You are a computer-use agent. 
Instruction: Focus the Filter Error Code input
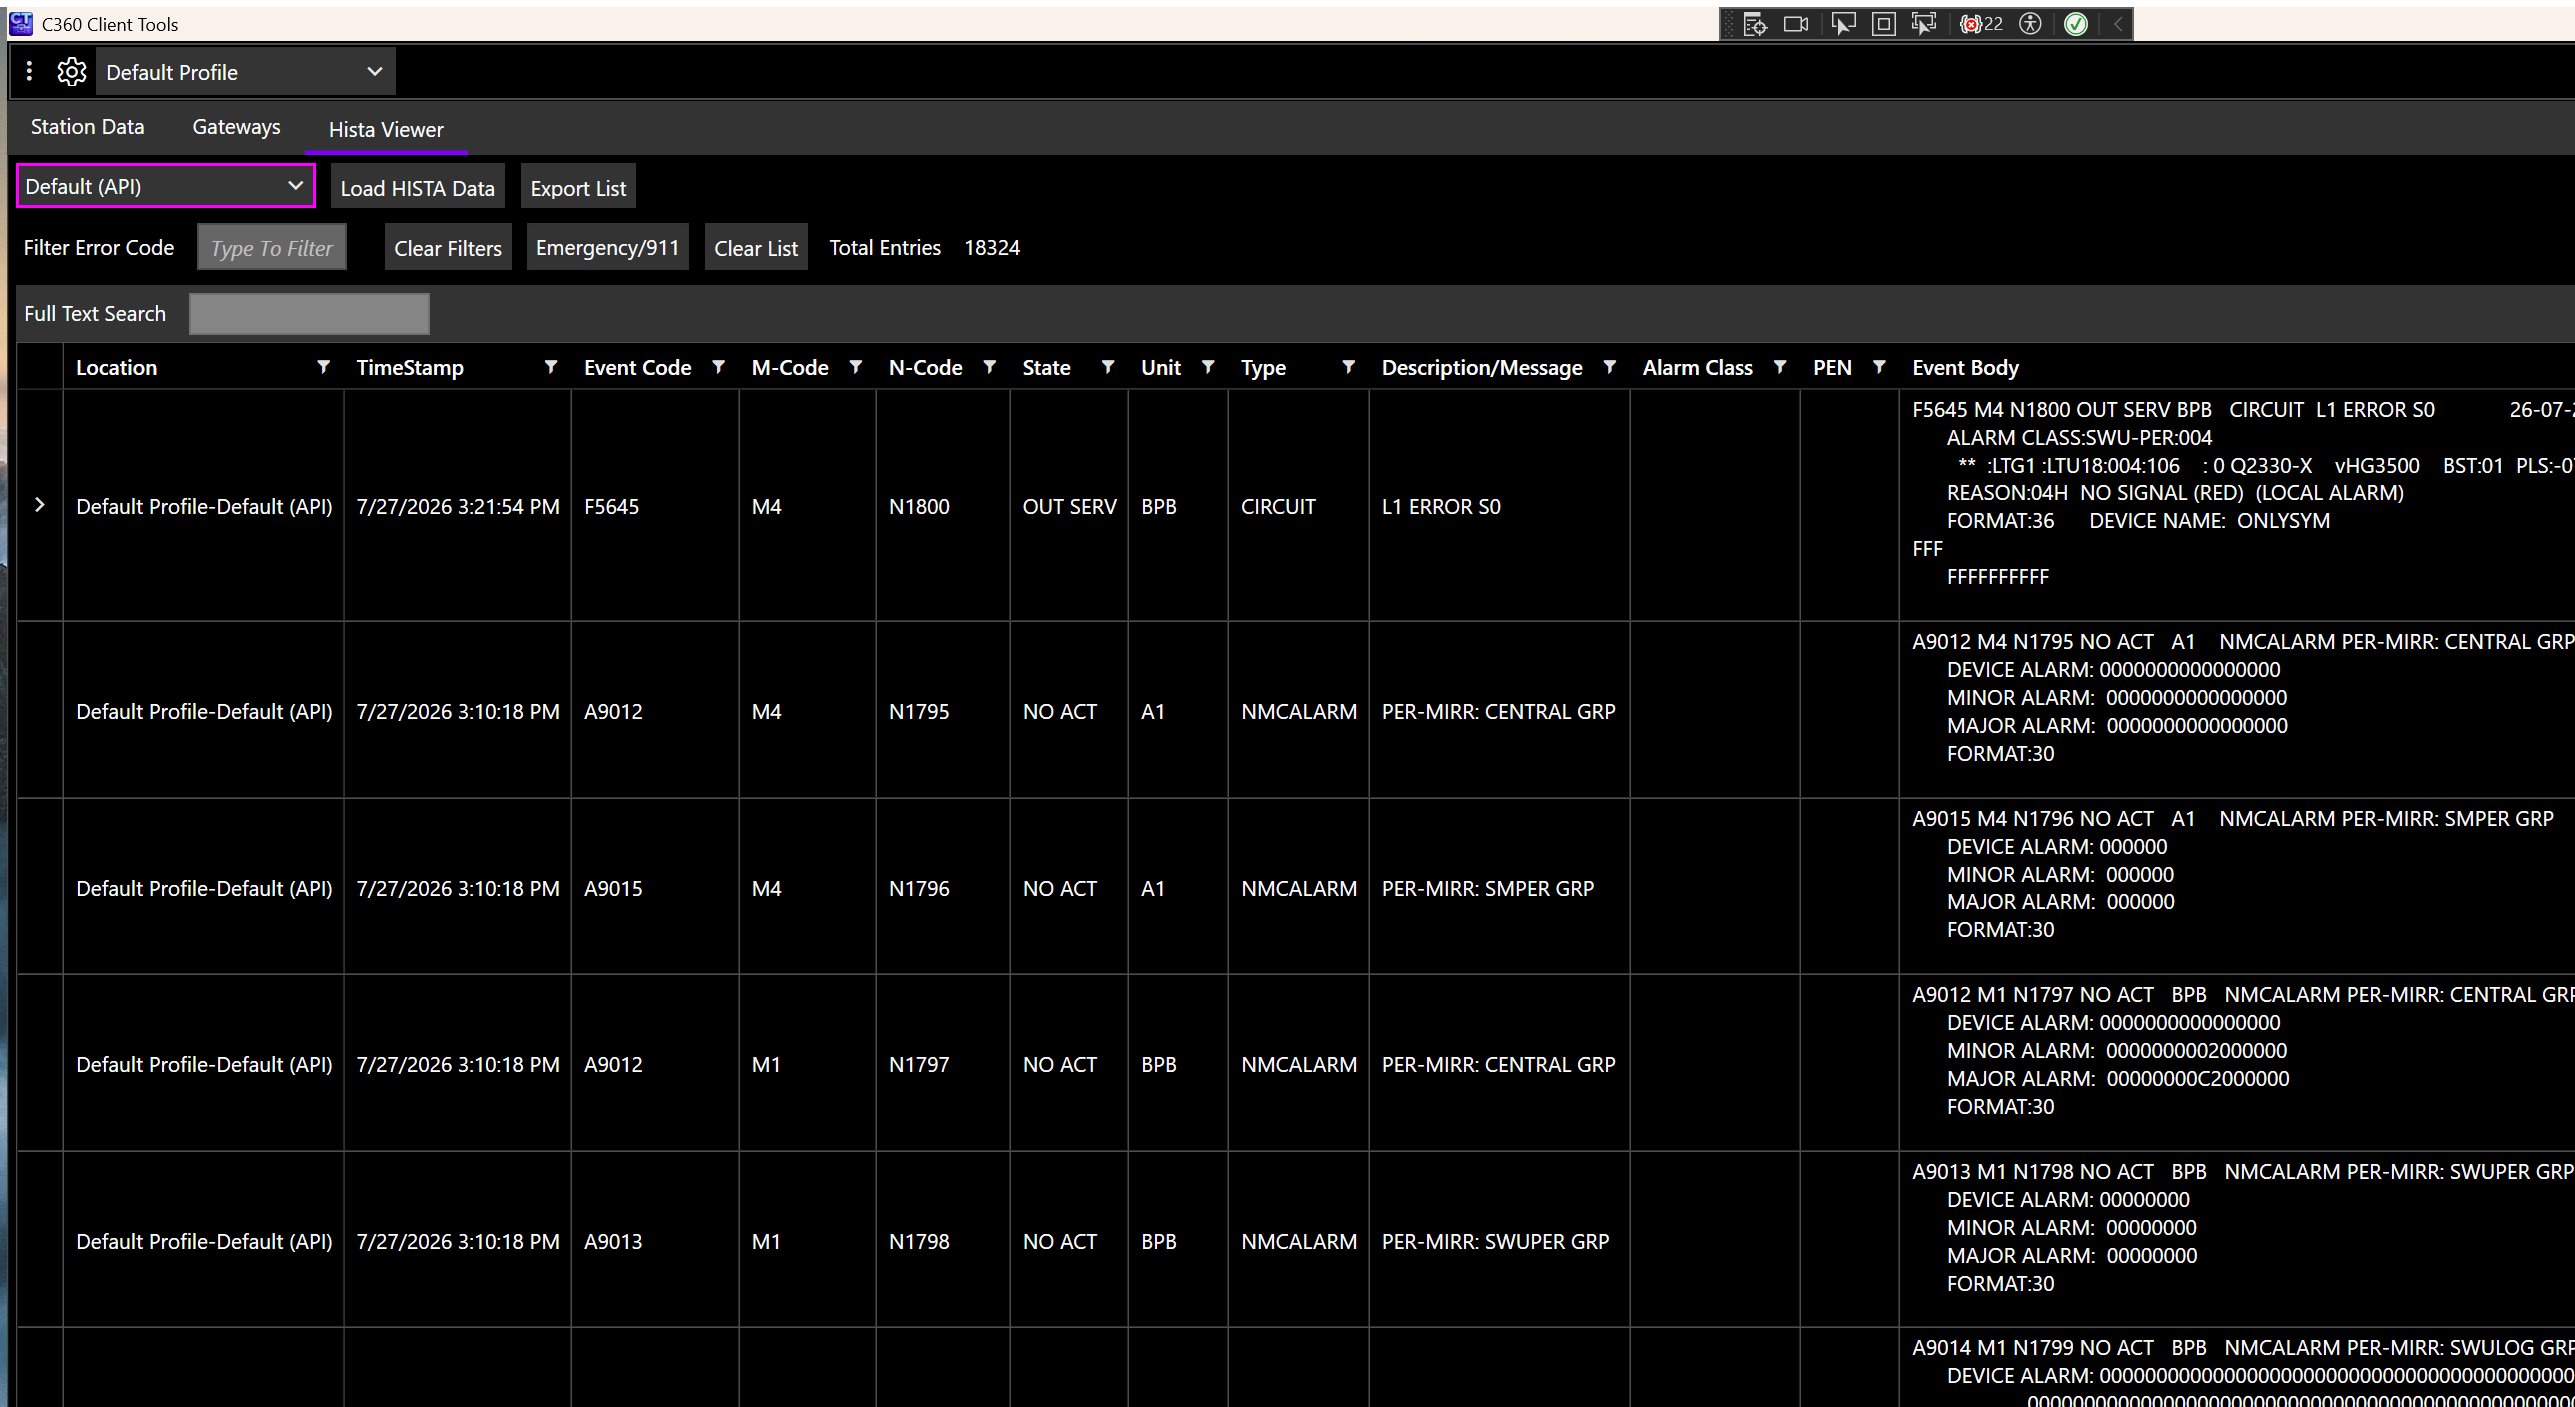pos(272,248)
